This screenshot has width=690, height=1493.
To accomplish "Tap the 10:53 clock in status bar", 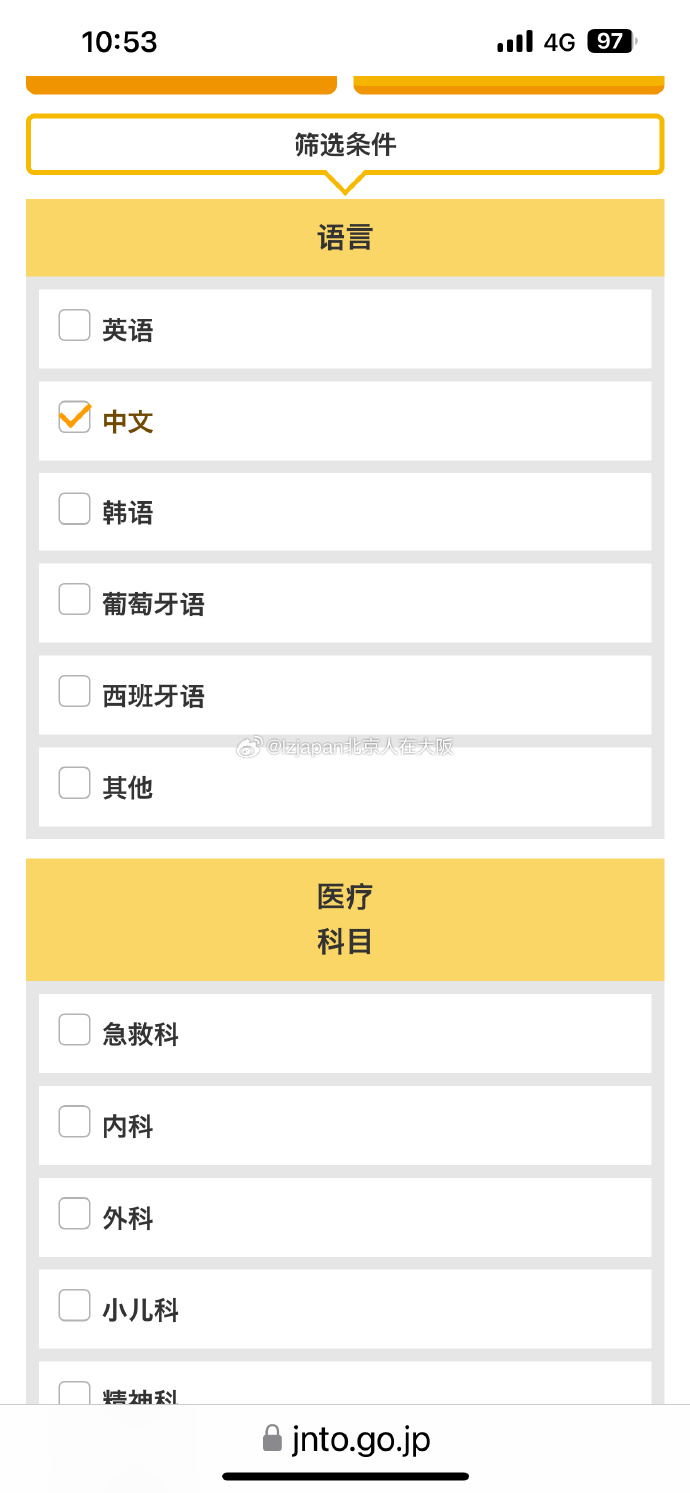I will pos(119,42).
